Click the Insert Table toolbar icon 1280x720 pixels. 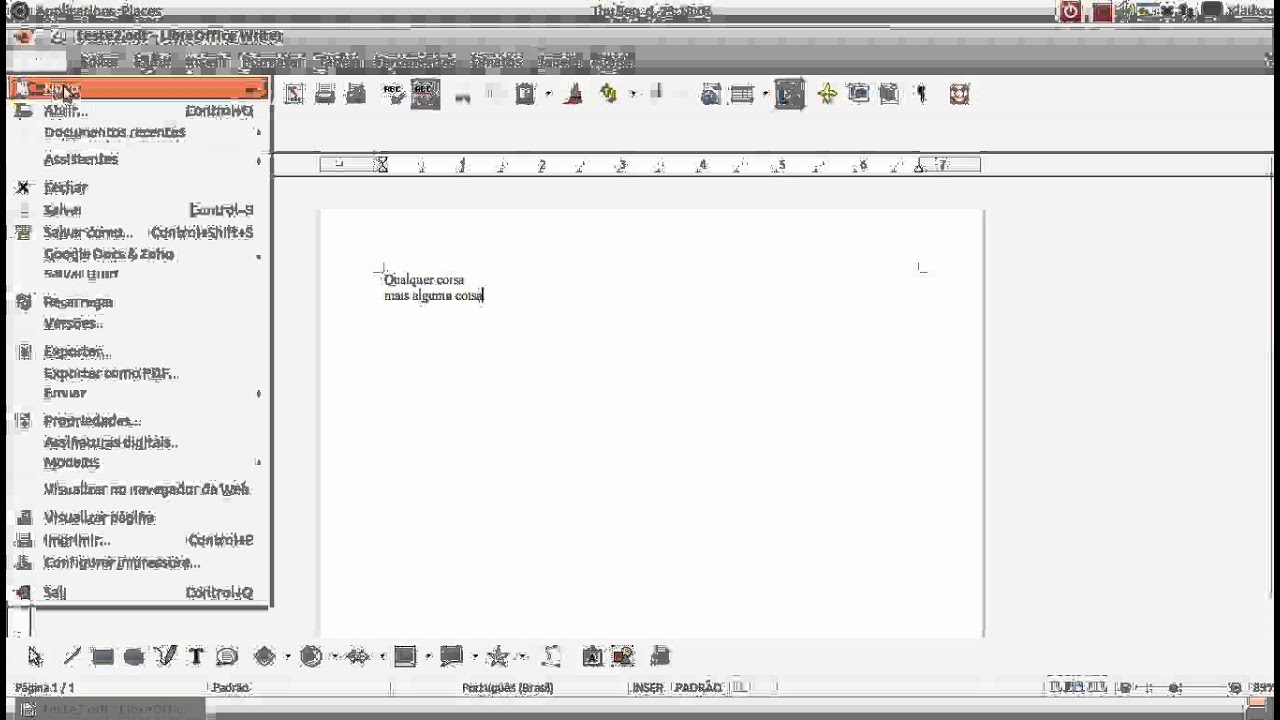(742, 94)
